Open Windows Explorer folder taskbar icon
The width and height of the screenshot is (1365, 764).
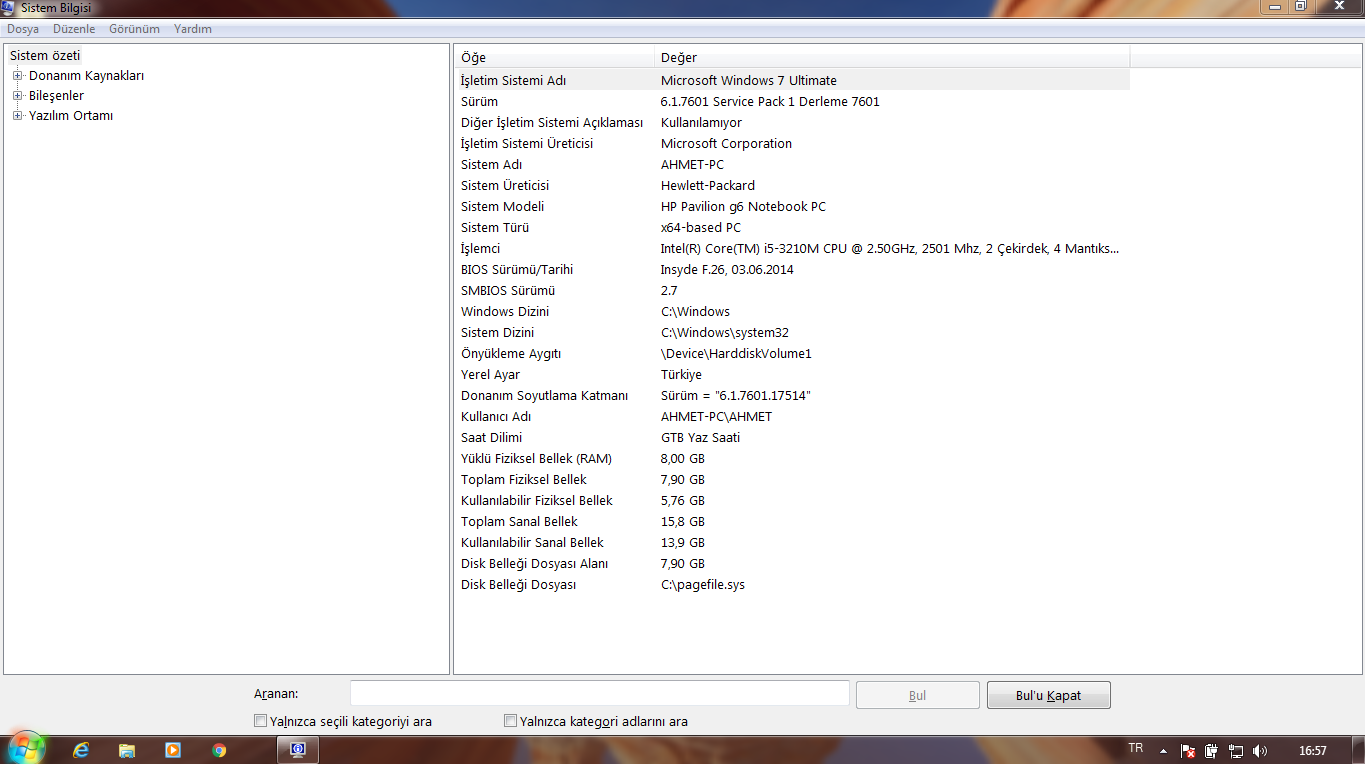point(127,750)
